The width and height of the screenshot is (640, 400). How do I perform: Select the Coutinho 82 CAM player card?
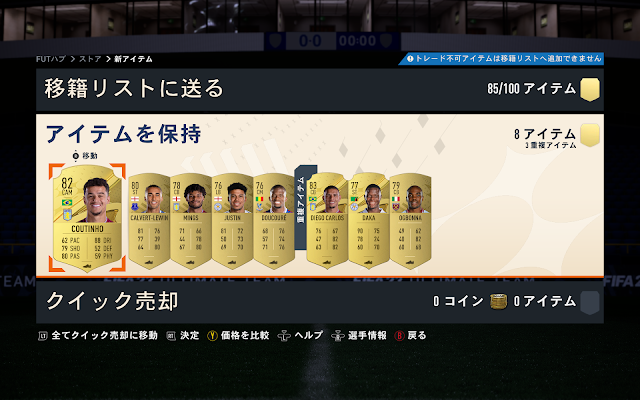pos(87,218)
